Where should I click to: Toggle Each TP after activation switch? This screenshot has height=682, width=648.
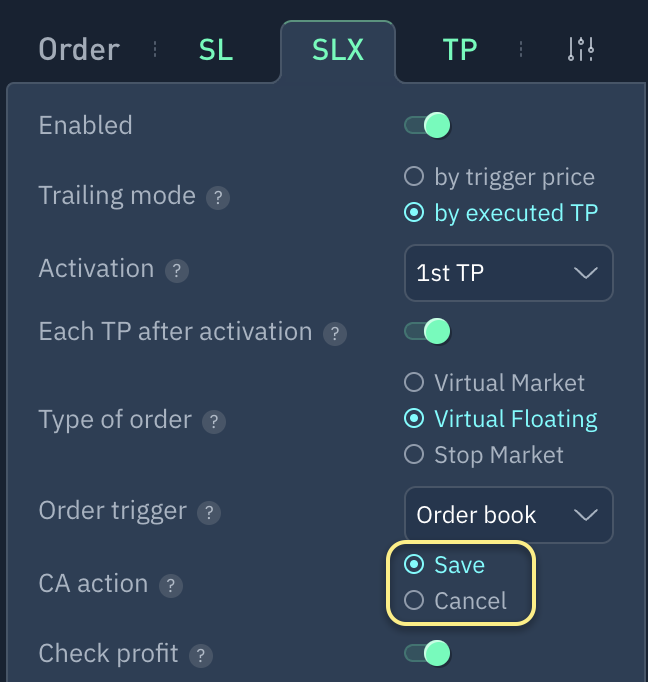427,331
